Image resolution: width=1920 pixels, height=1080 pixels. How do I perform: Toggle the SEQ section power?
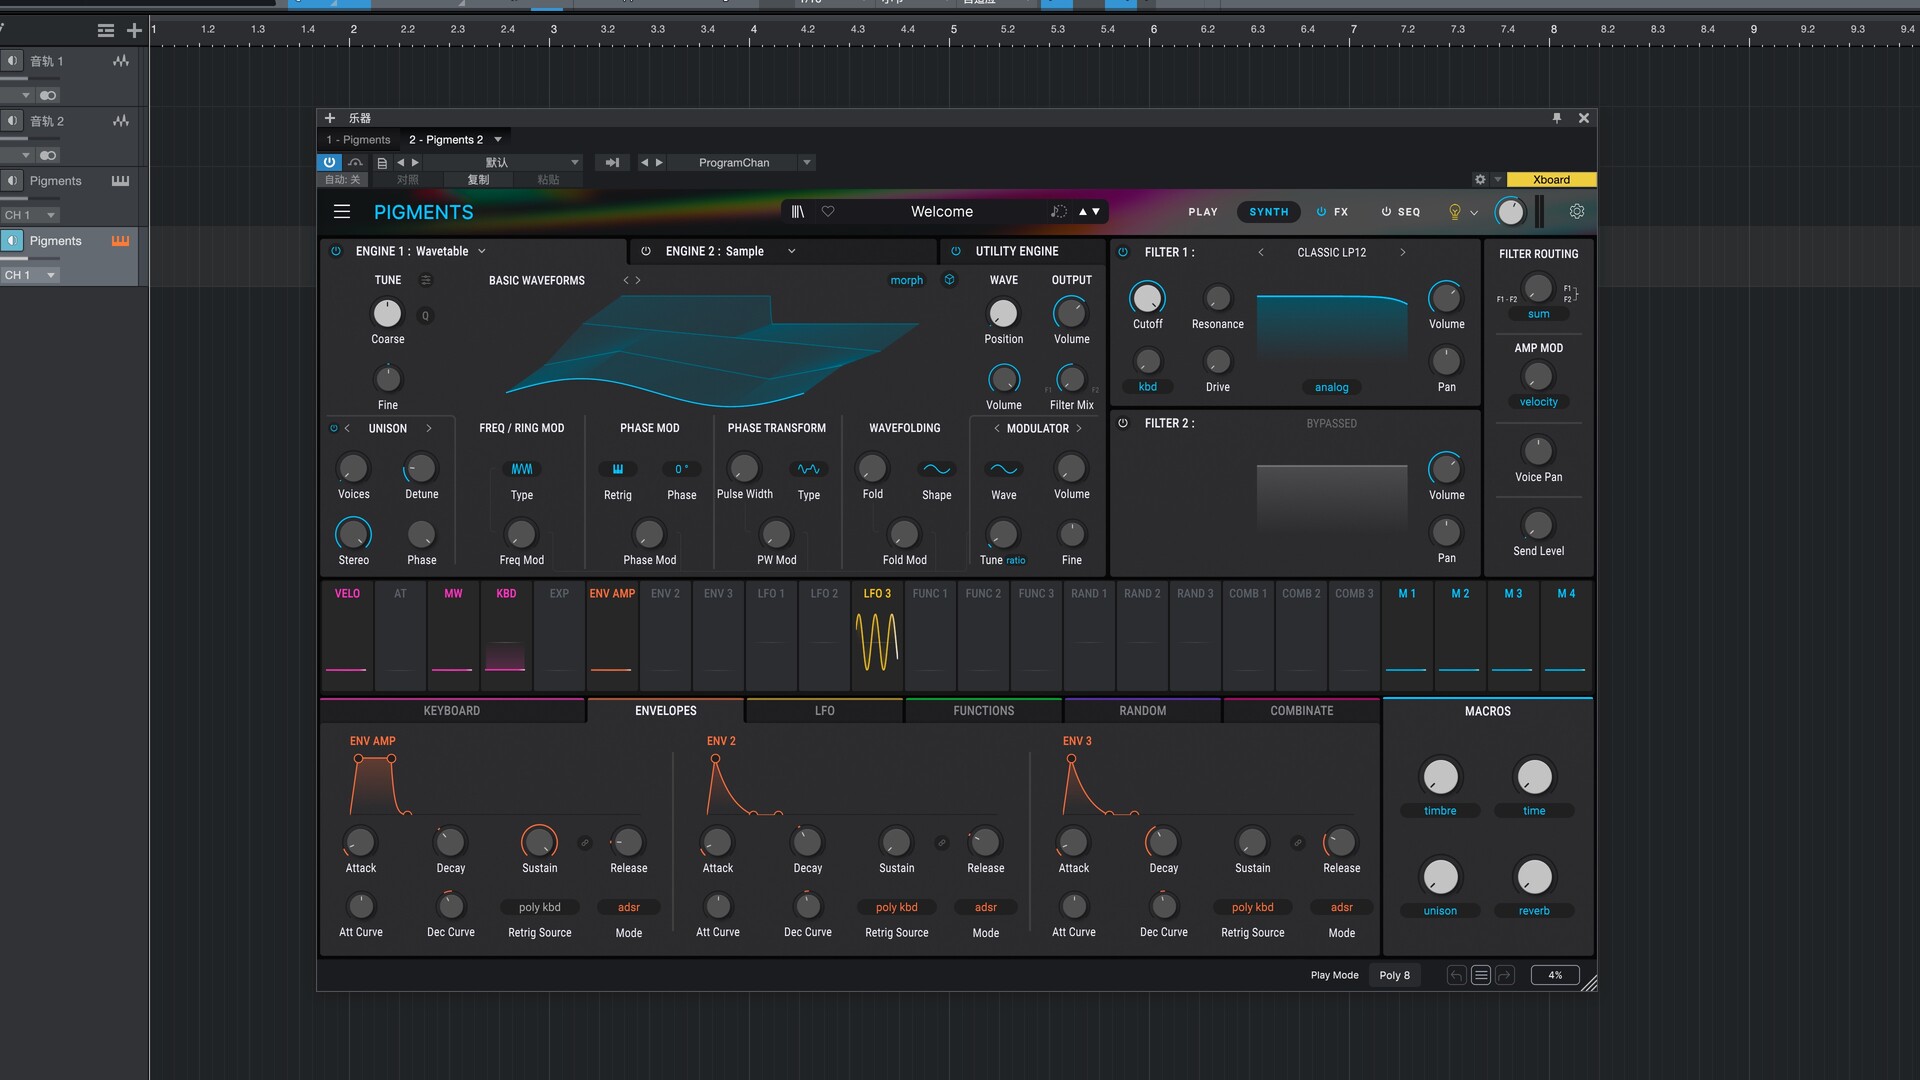pyautogui.click(x=1386, y=212)
